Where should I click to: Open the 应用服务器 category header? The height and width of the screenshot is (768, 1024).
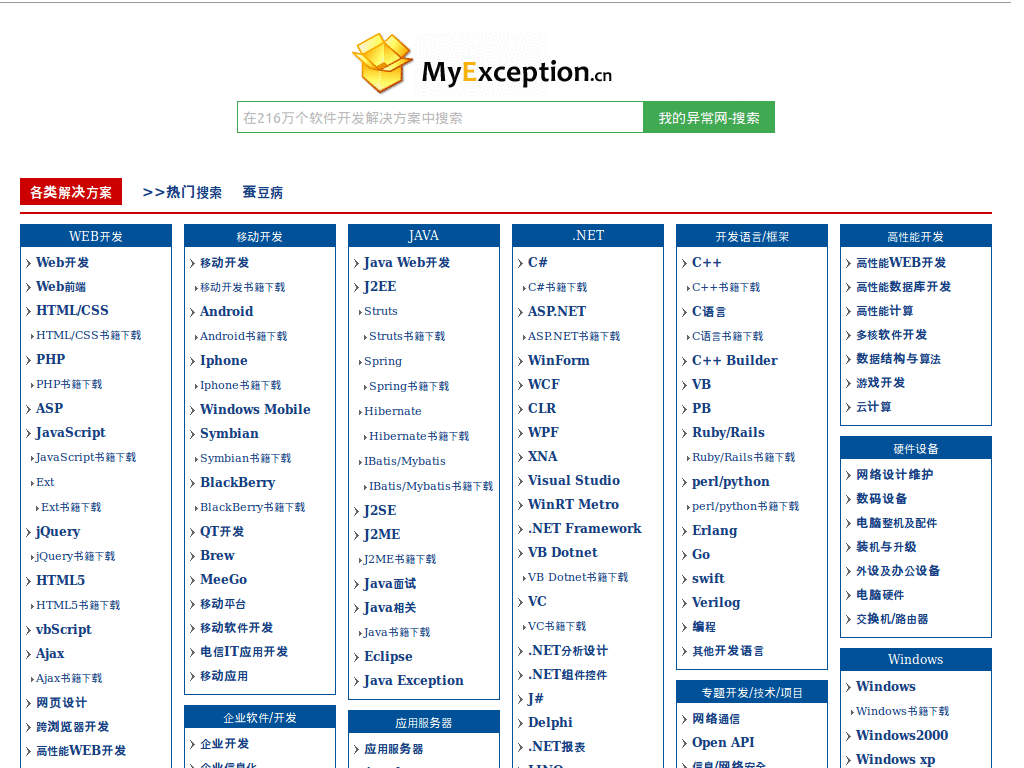424,722
